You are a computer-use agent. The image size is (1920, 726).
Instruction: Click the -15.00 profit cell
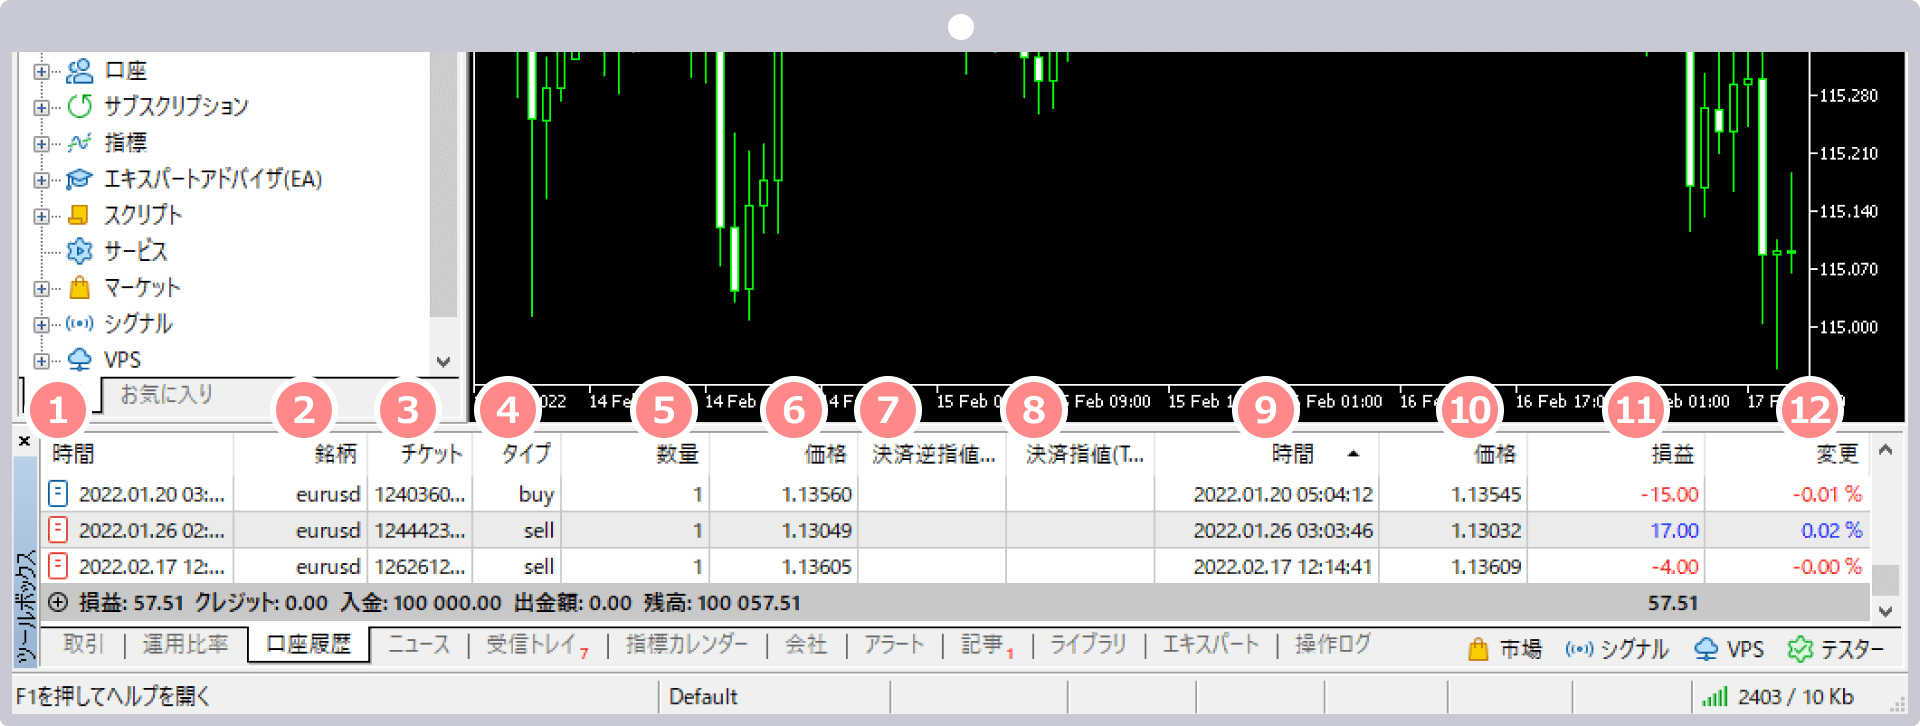[x=1669, y=494]
